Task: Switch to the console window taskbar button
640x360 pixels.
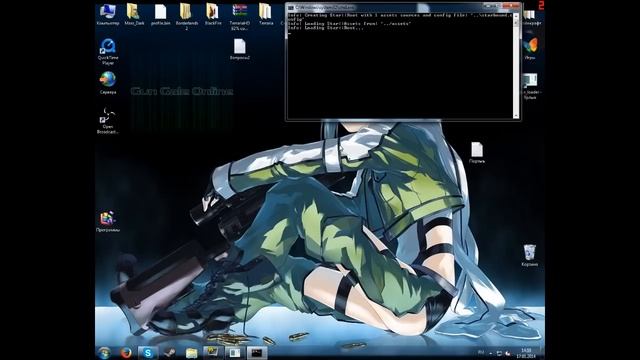Action: point(257,353)
